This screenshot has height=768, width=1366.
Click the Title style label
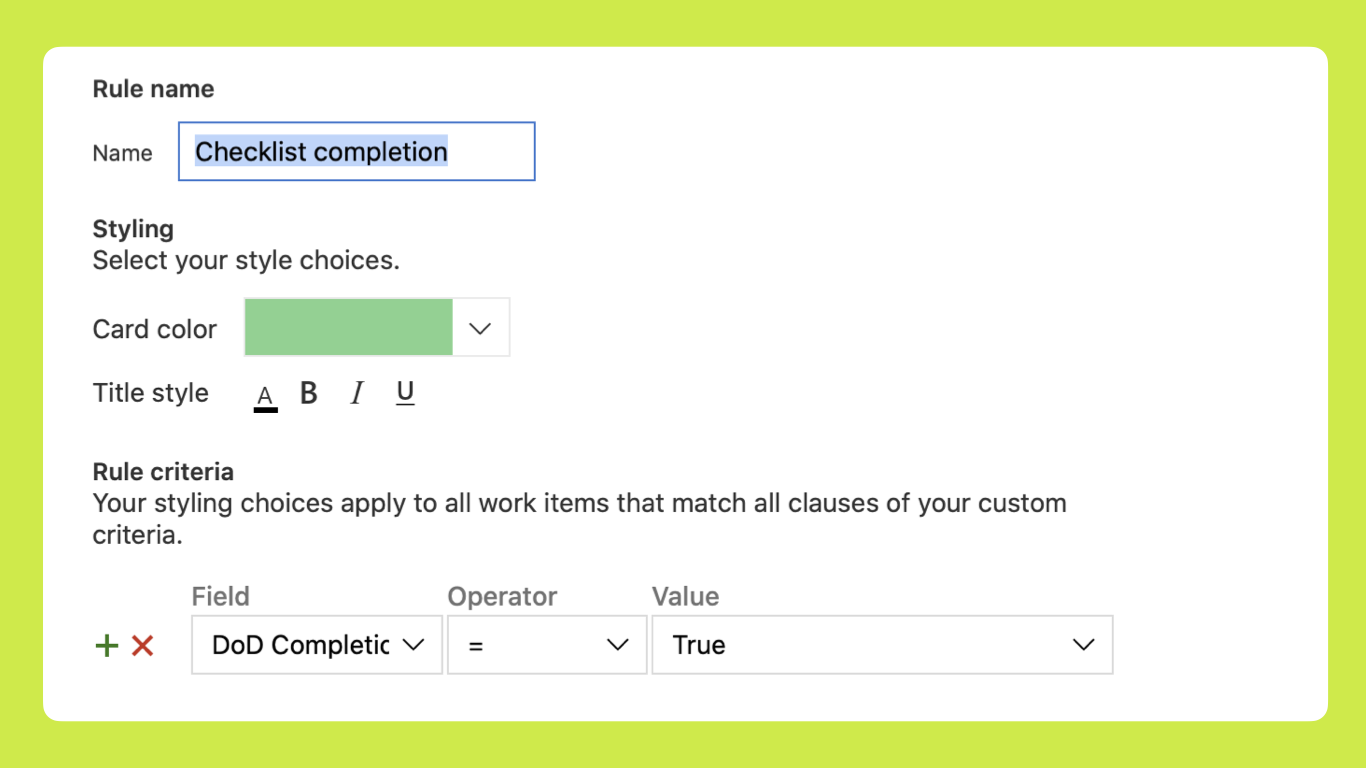coord(151,393)
